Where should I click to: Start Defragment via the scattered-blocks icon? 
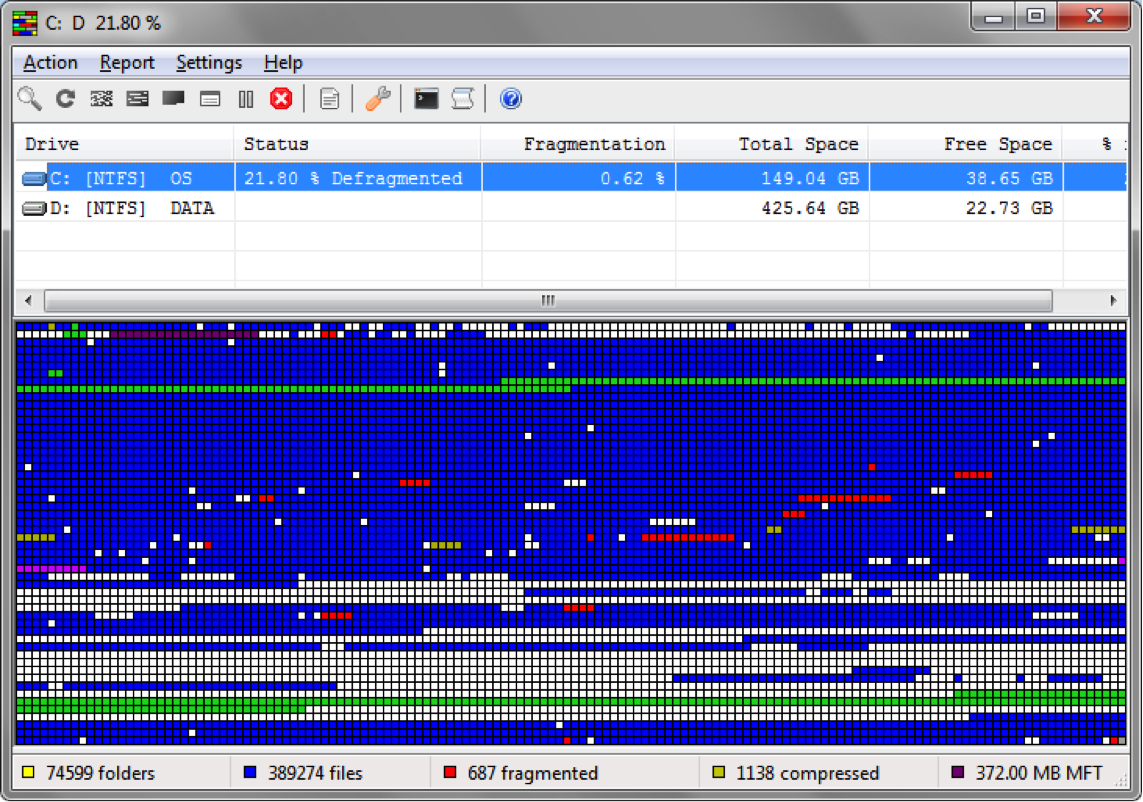coord(101,98)
